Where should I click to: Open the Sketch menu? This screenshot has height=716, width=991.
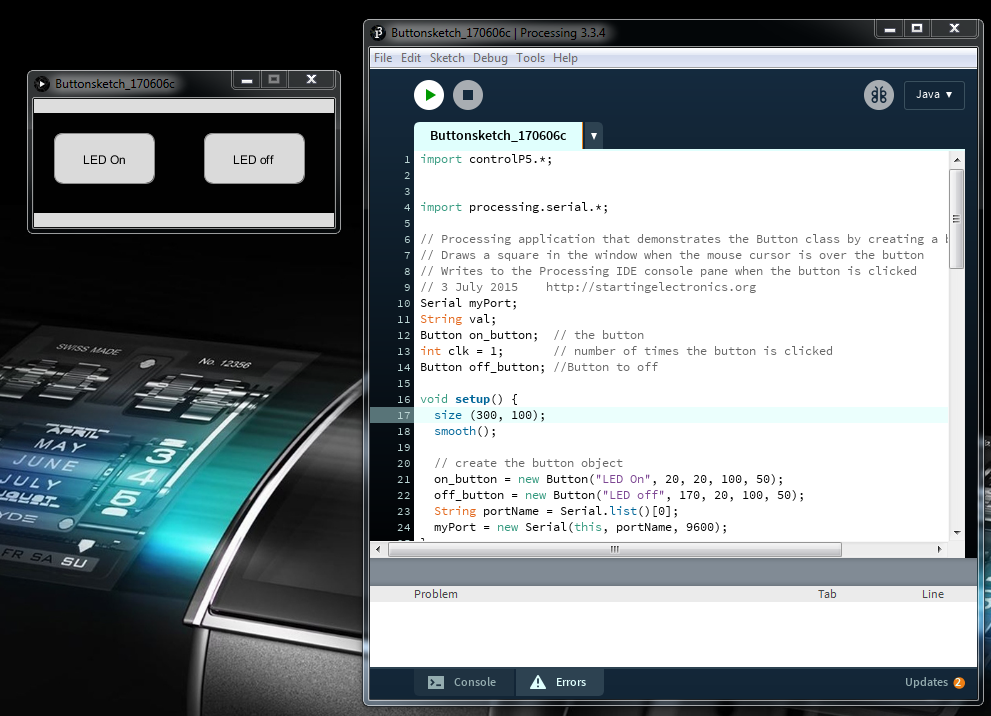click(447, 58)
